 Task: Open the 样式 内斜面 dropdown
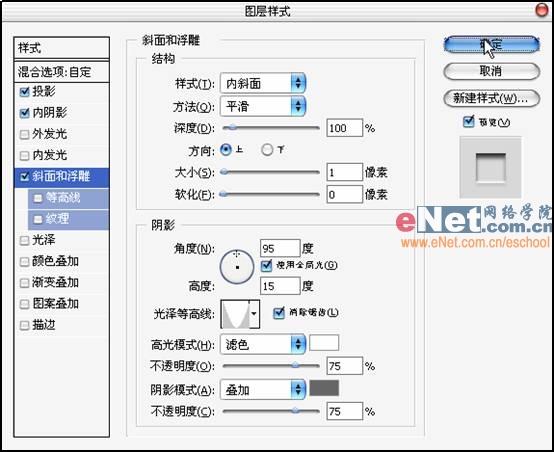[x=263, y=84]
